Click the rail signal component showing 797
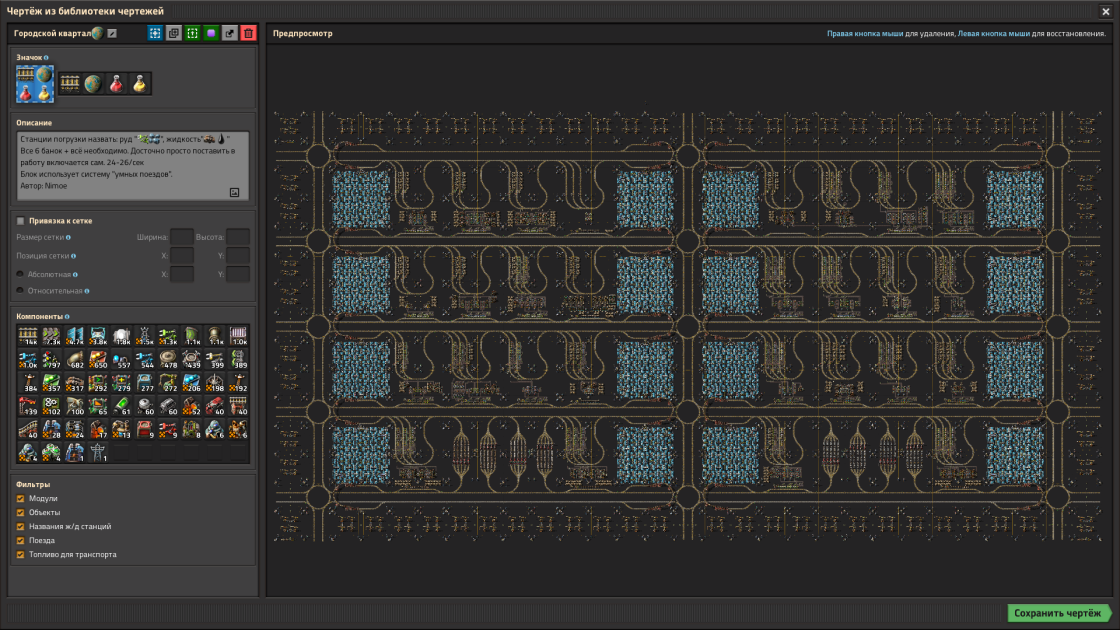1120x630 pixels. coord(51,359)
